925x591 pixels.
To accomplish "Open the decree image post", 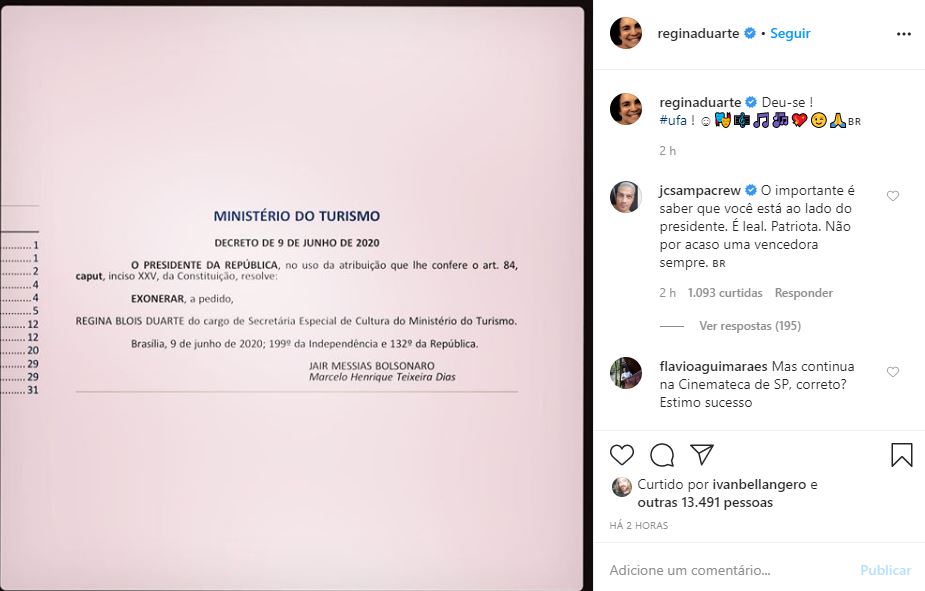I will coord(293,298).
